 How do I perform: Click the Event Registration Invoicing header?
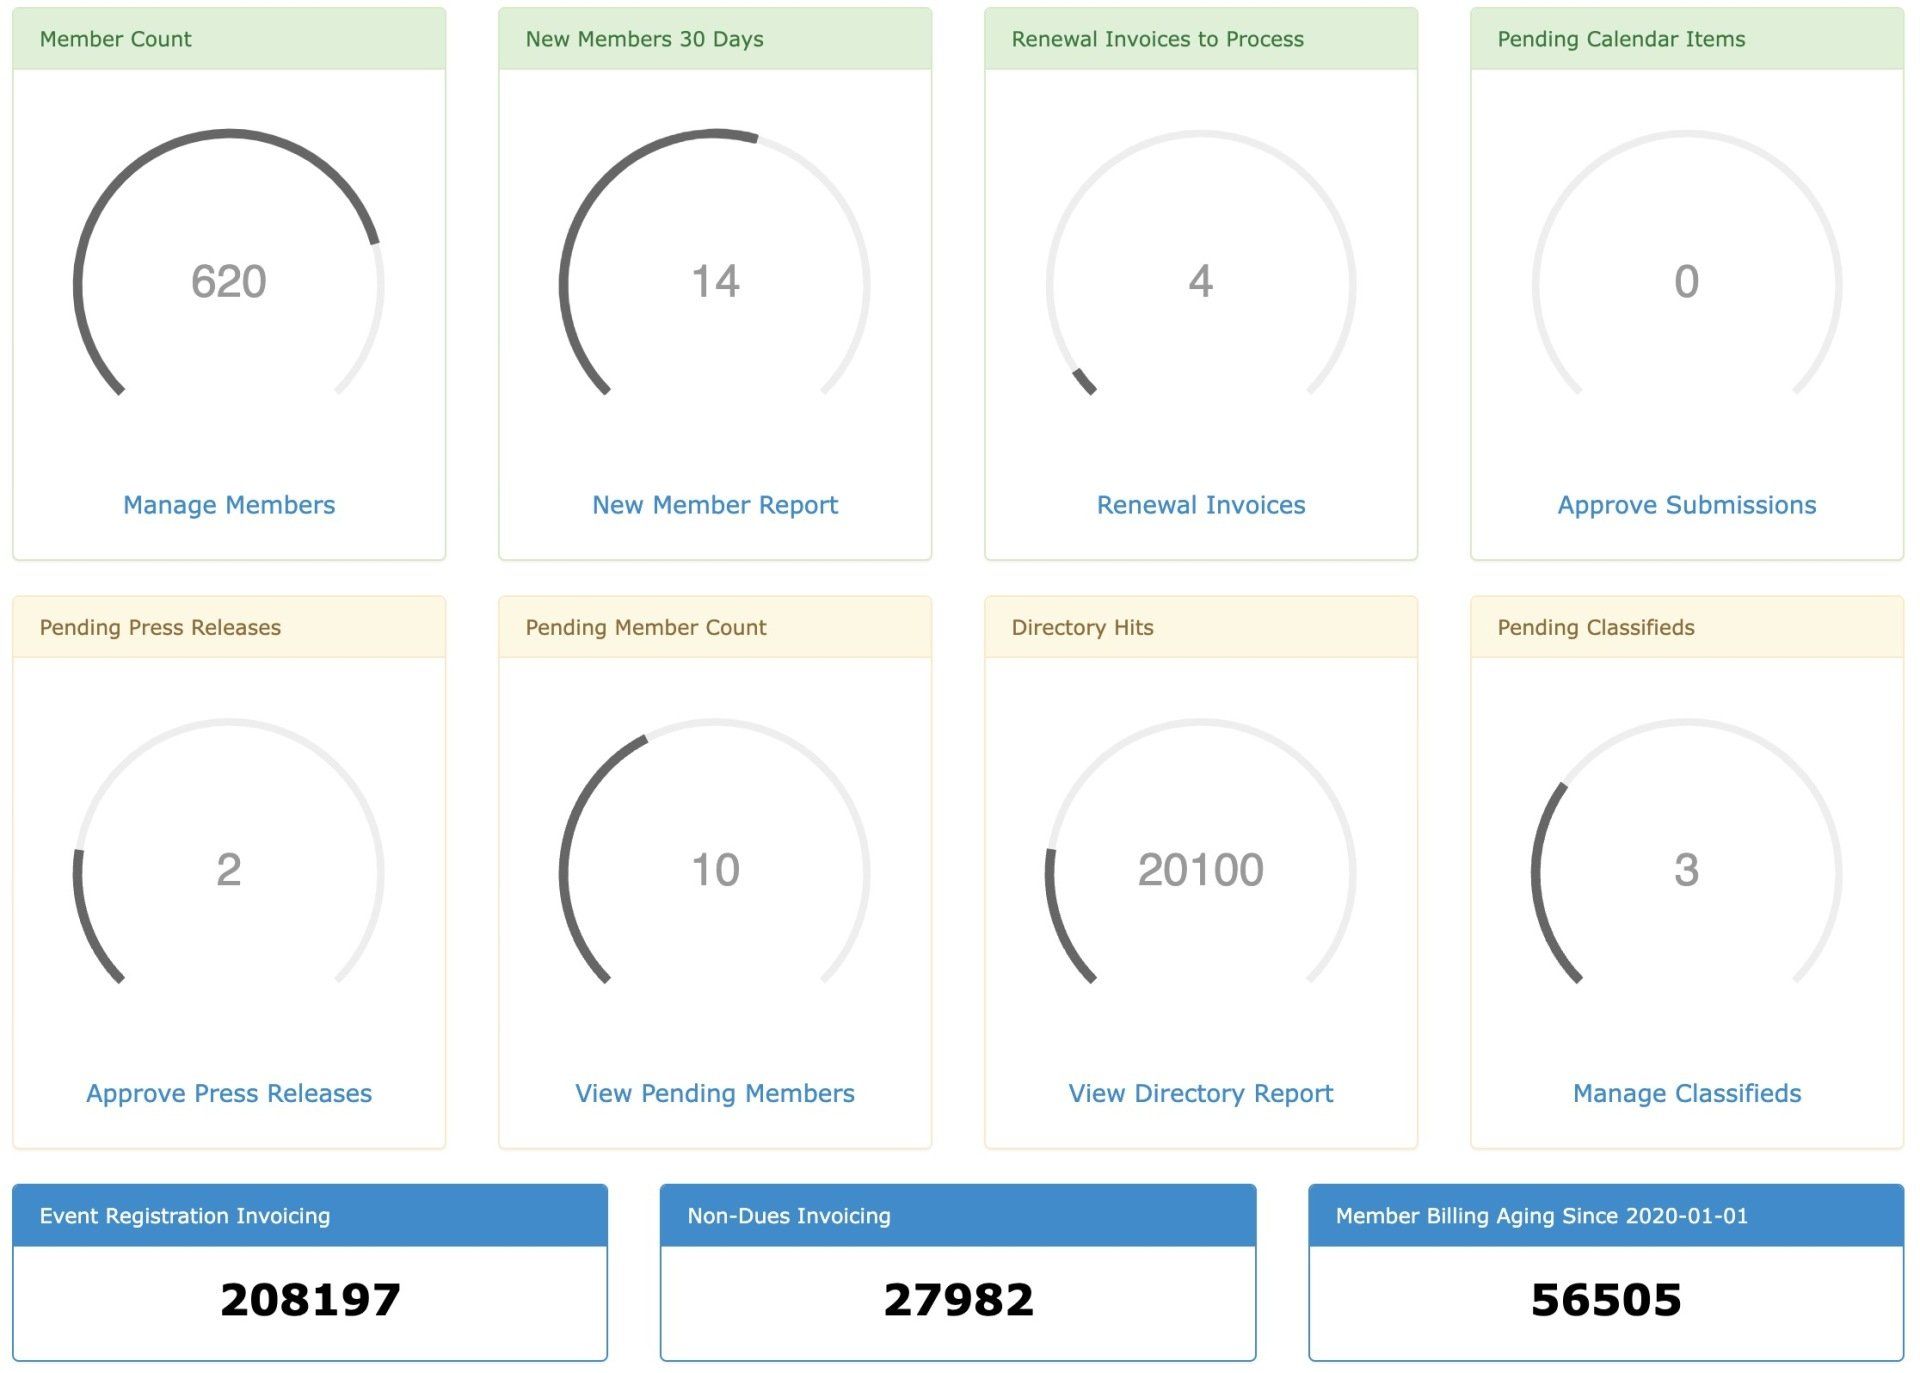coord(310,1216)
